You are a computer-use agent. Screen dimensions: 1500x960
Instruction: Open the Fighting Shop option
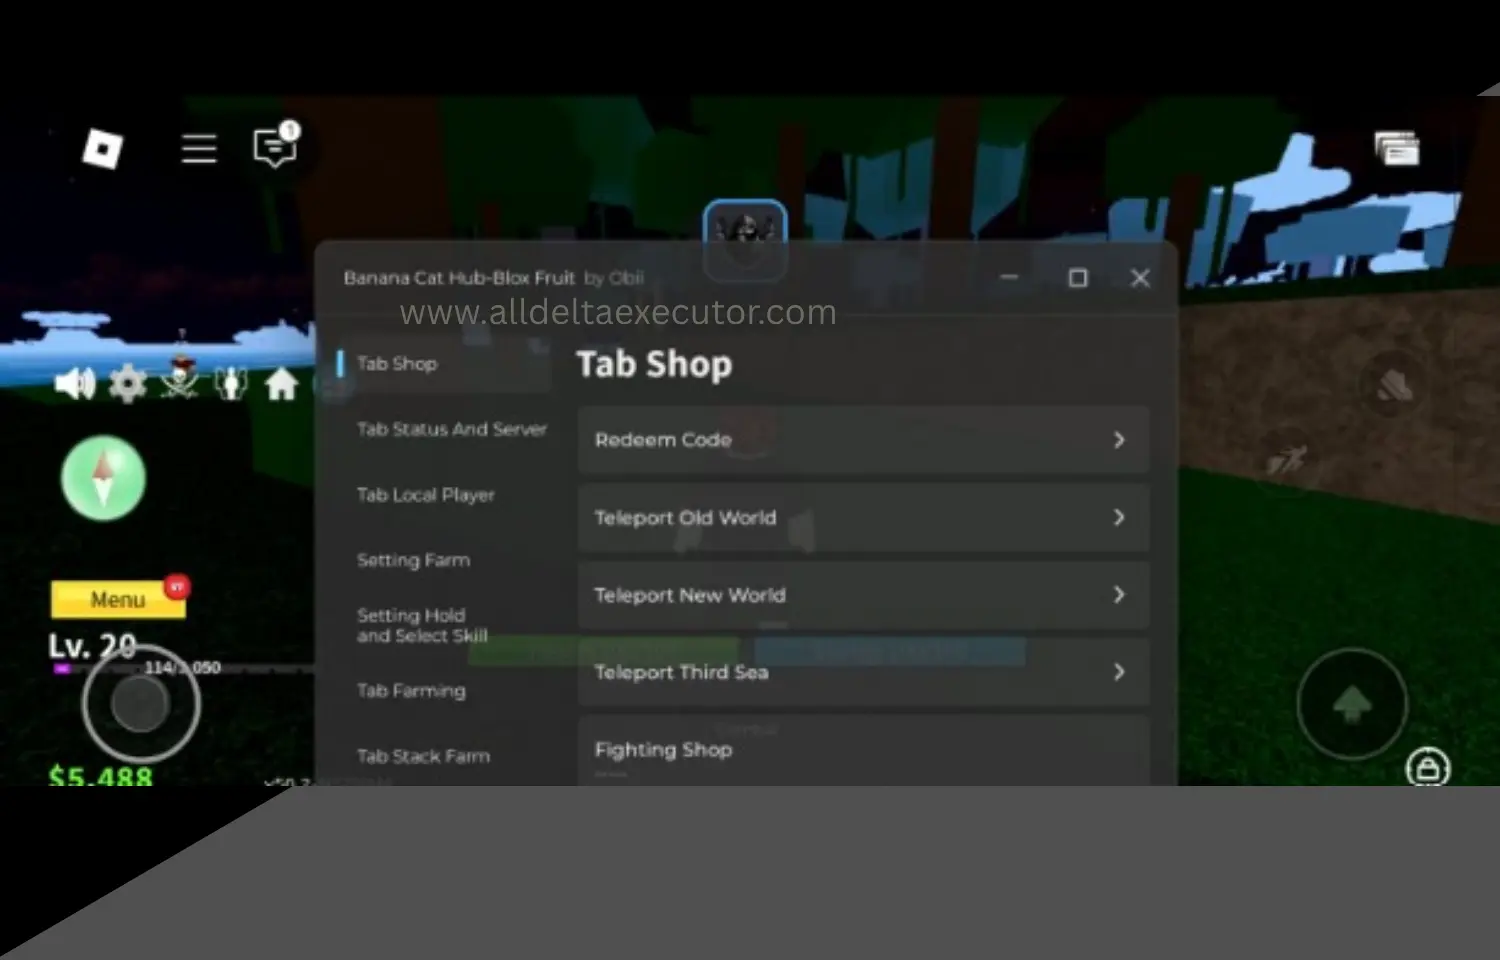click(864, 751)
